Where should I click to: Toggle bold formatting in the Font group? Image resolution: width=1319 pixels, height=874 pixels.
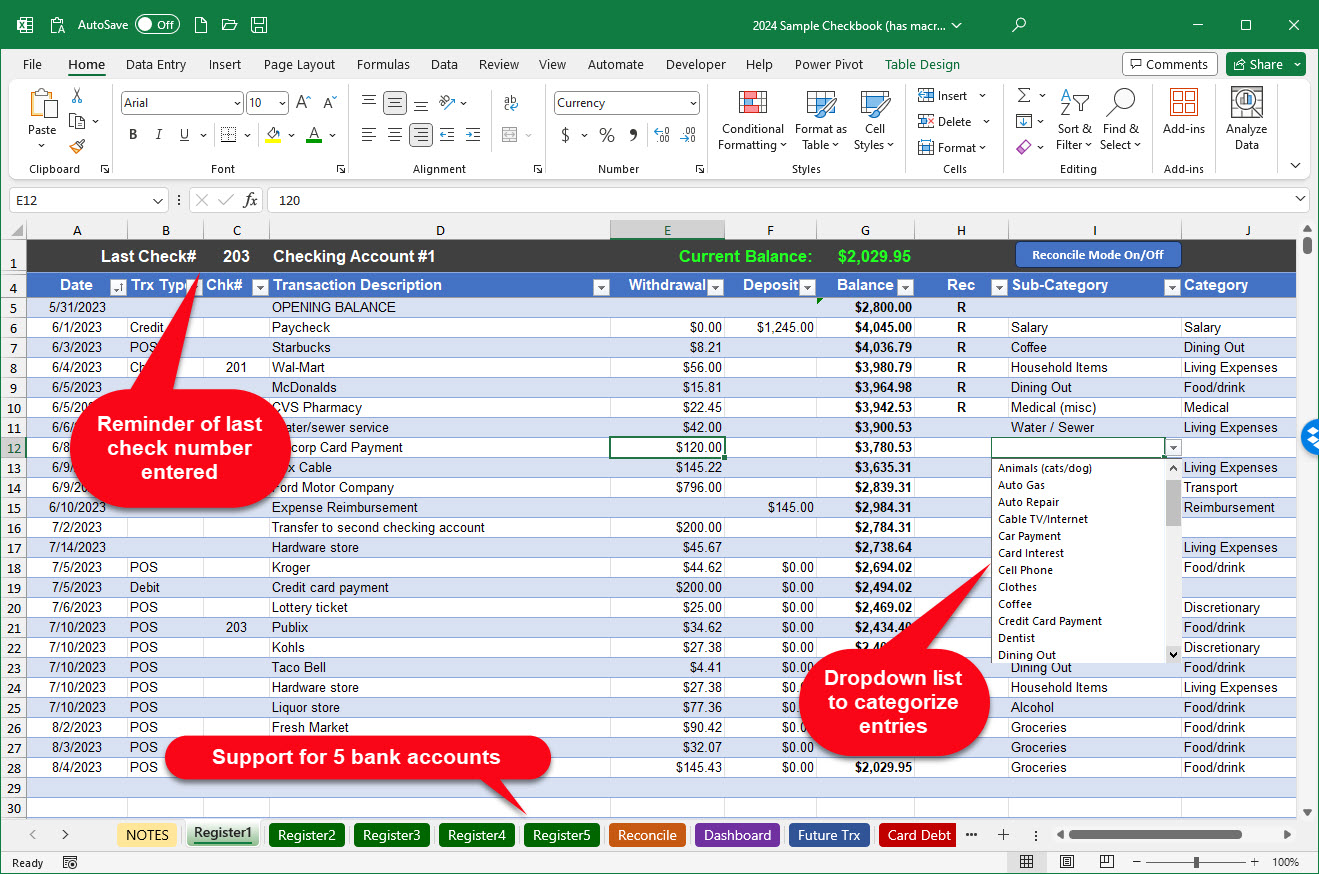[x=133, y=134]
